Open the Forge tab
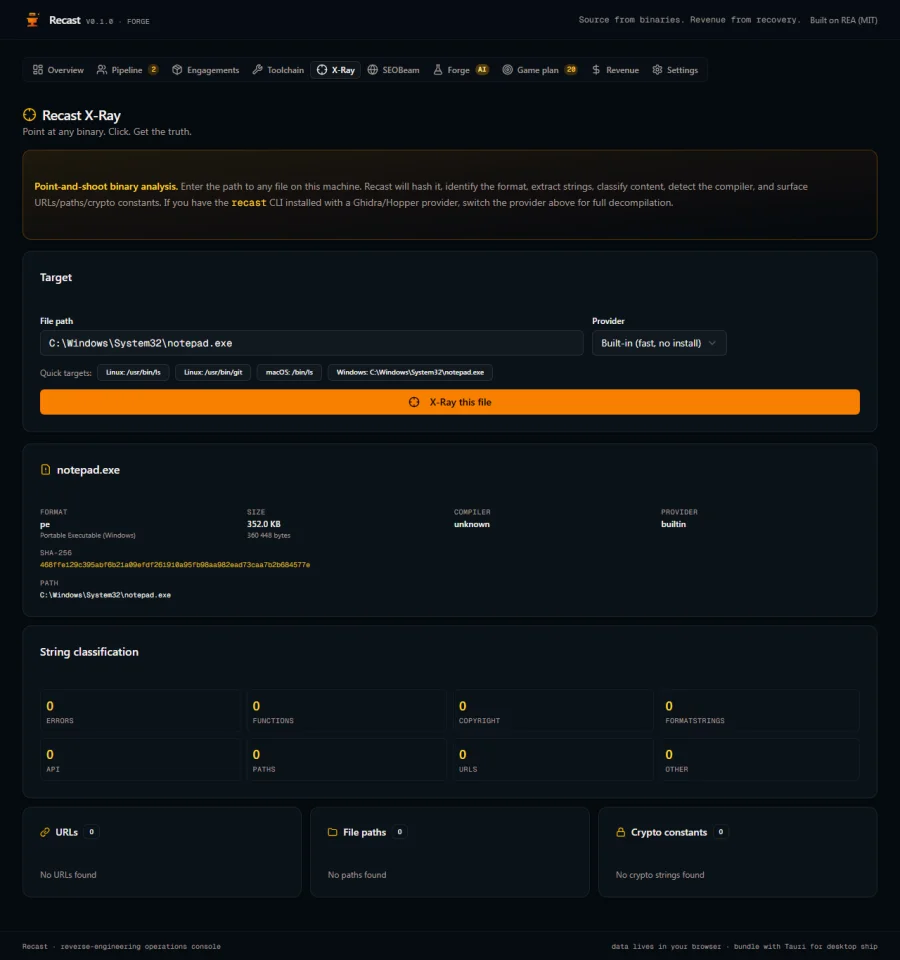The height and width of the screenshot is (960, 900). (460, 70)
